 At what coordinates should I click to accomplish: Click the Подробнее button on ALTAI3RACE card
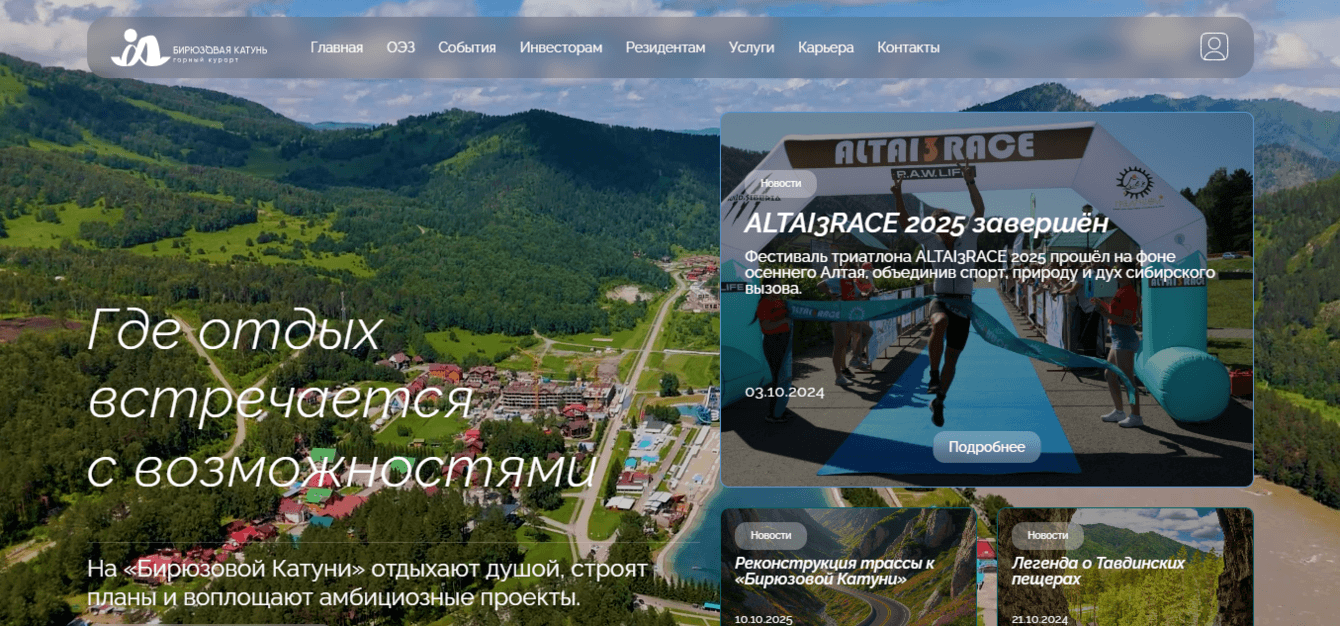coord(987,447)
